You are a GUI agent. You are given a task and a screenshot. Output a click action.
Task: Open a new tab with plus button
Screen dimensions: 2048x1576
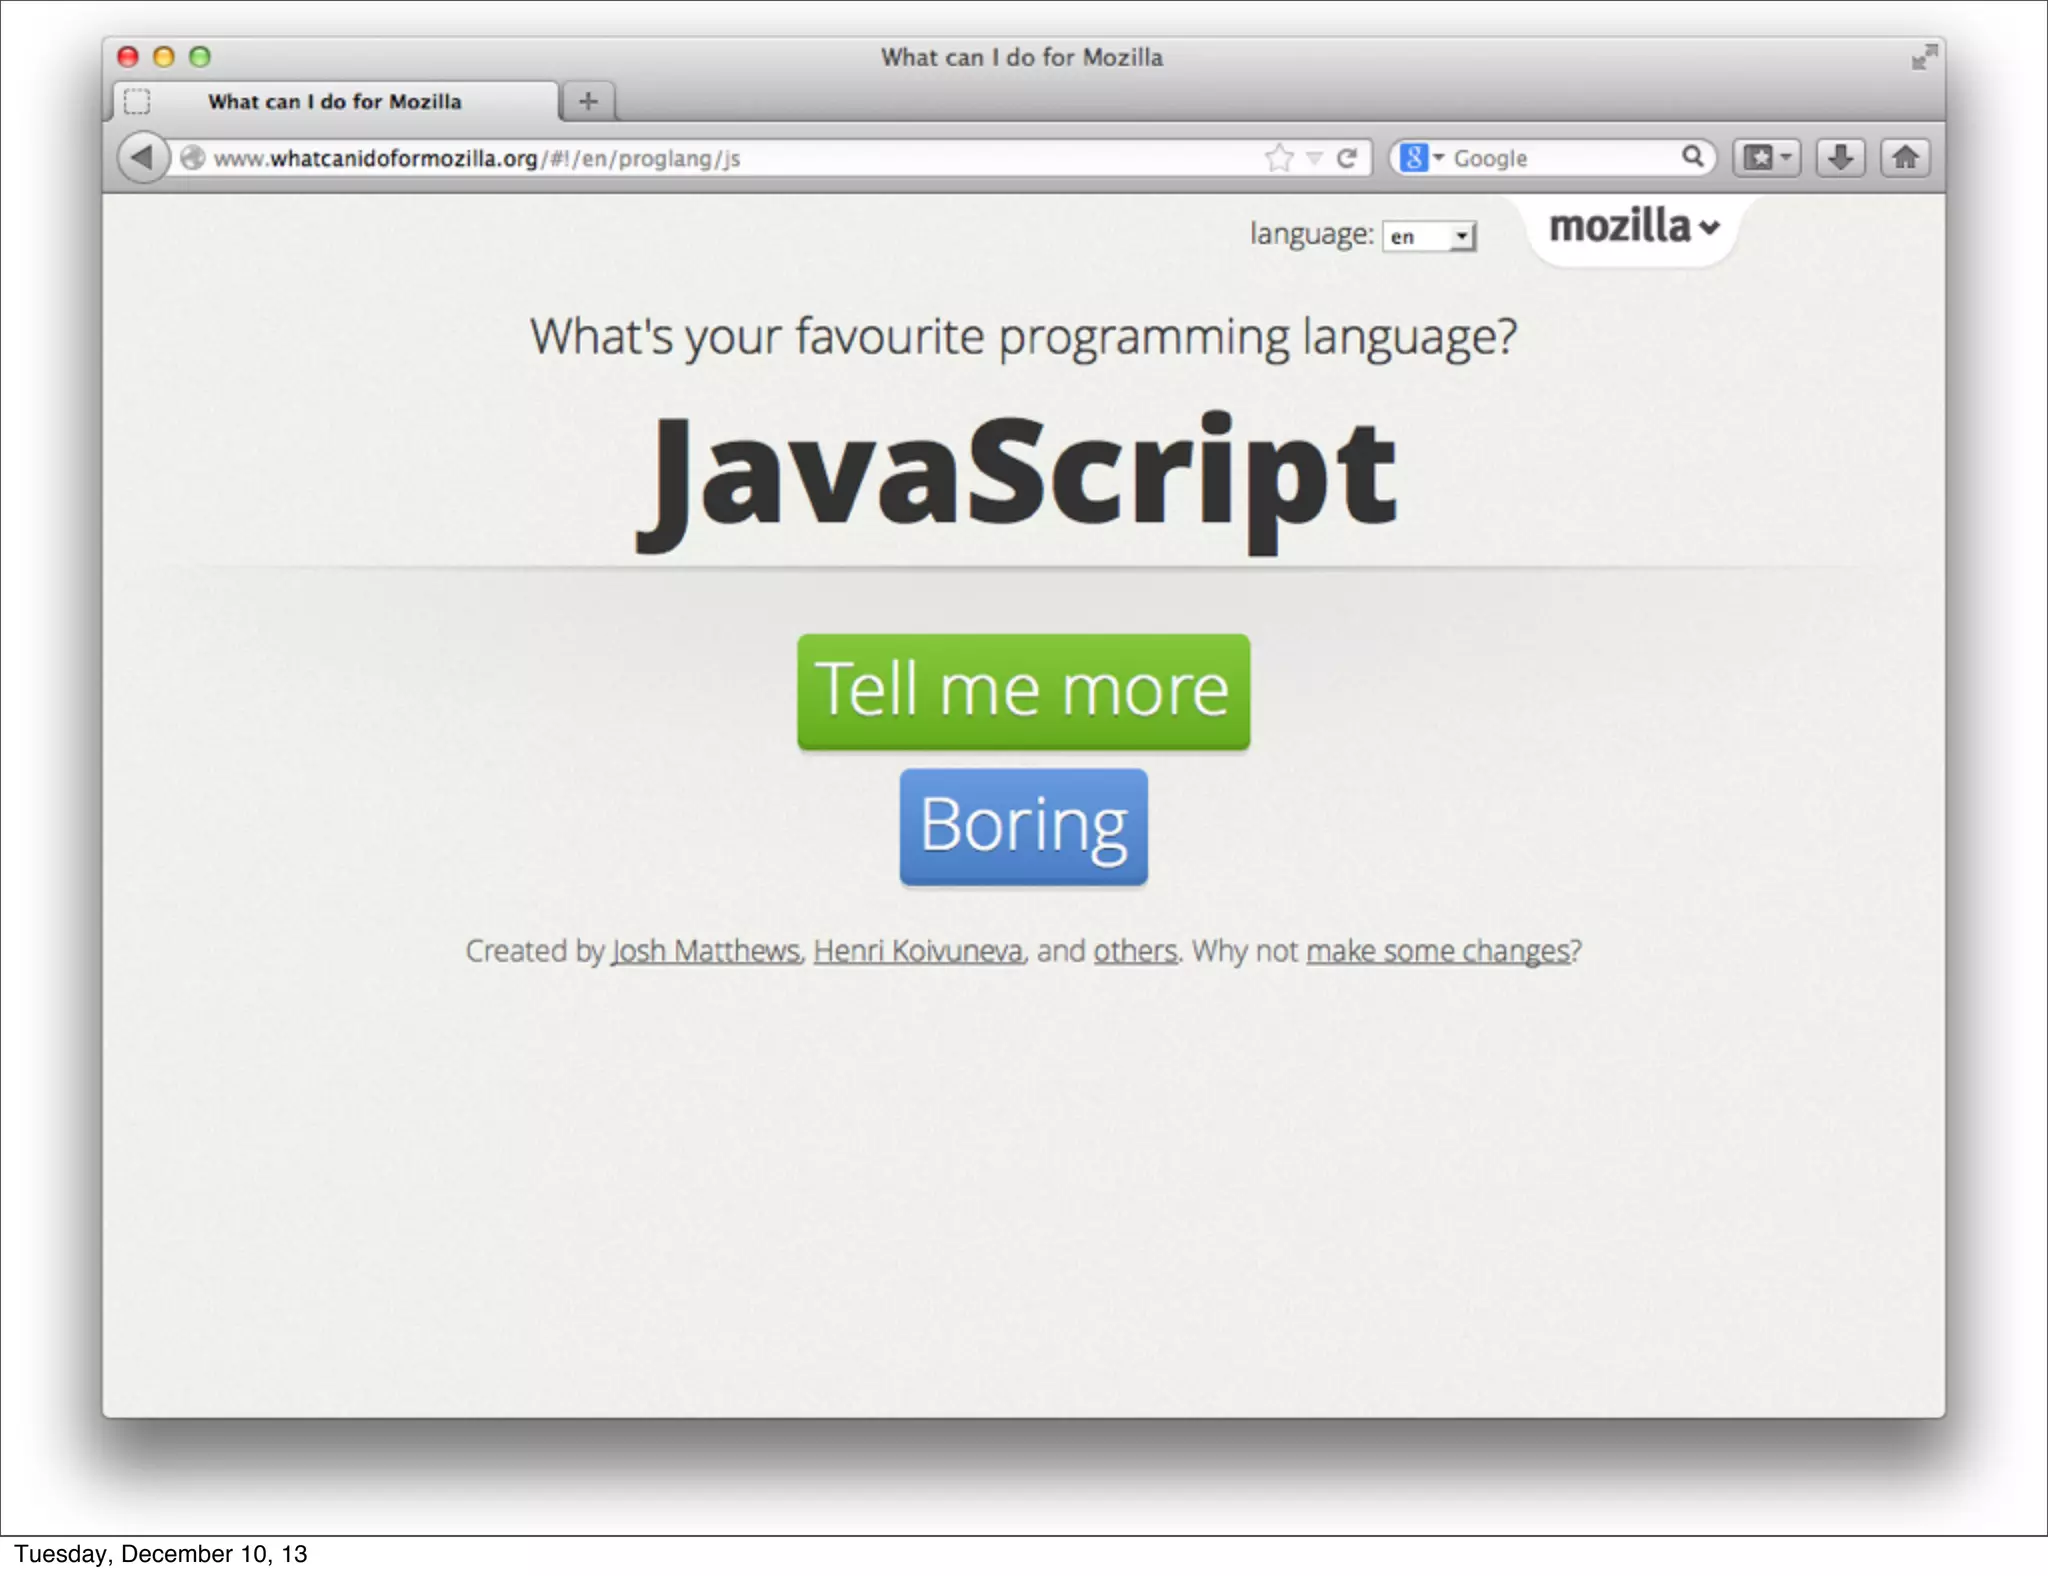[x=588, y=101]
